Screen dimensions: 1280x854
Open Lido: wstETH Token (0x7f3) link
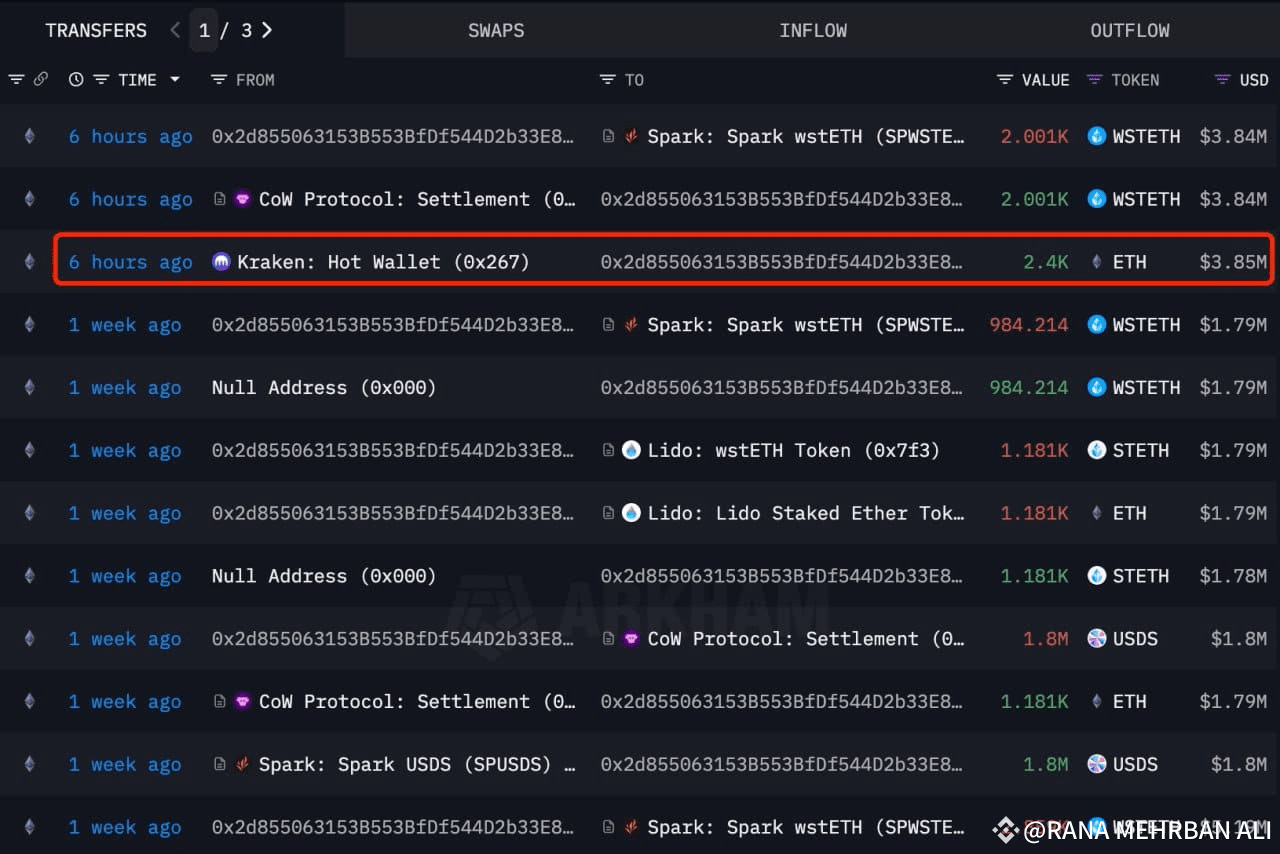coord(794,450)
